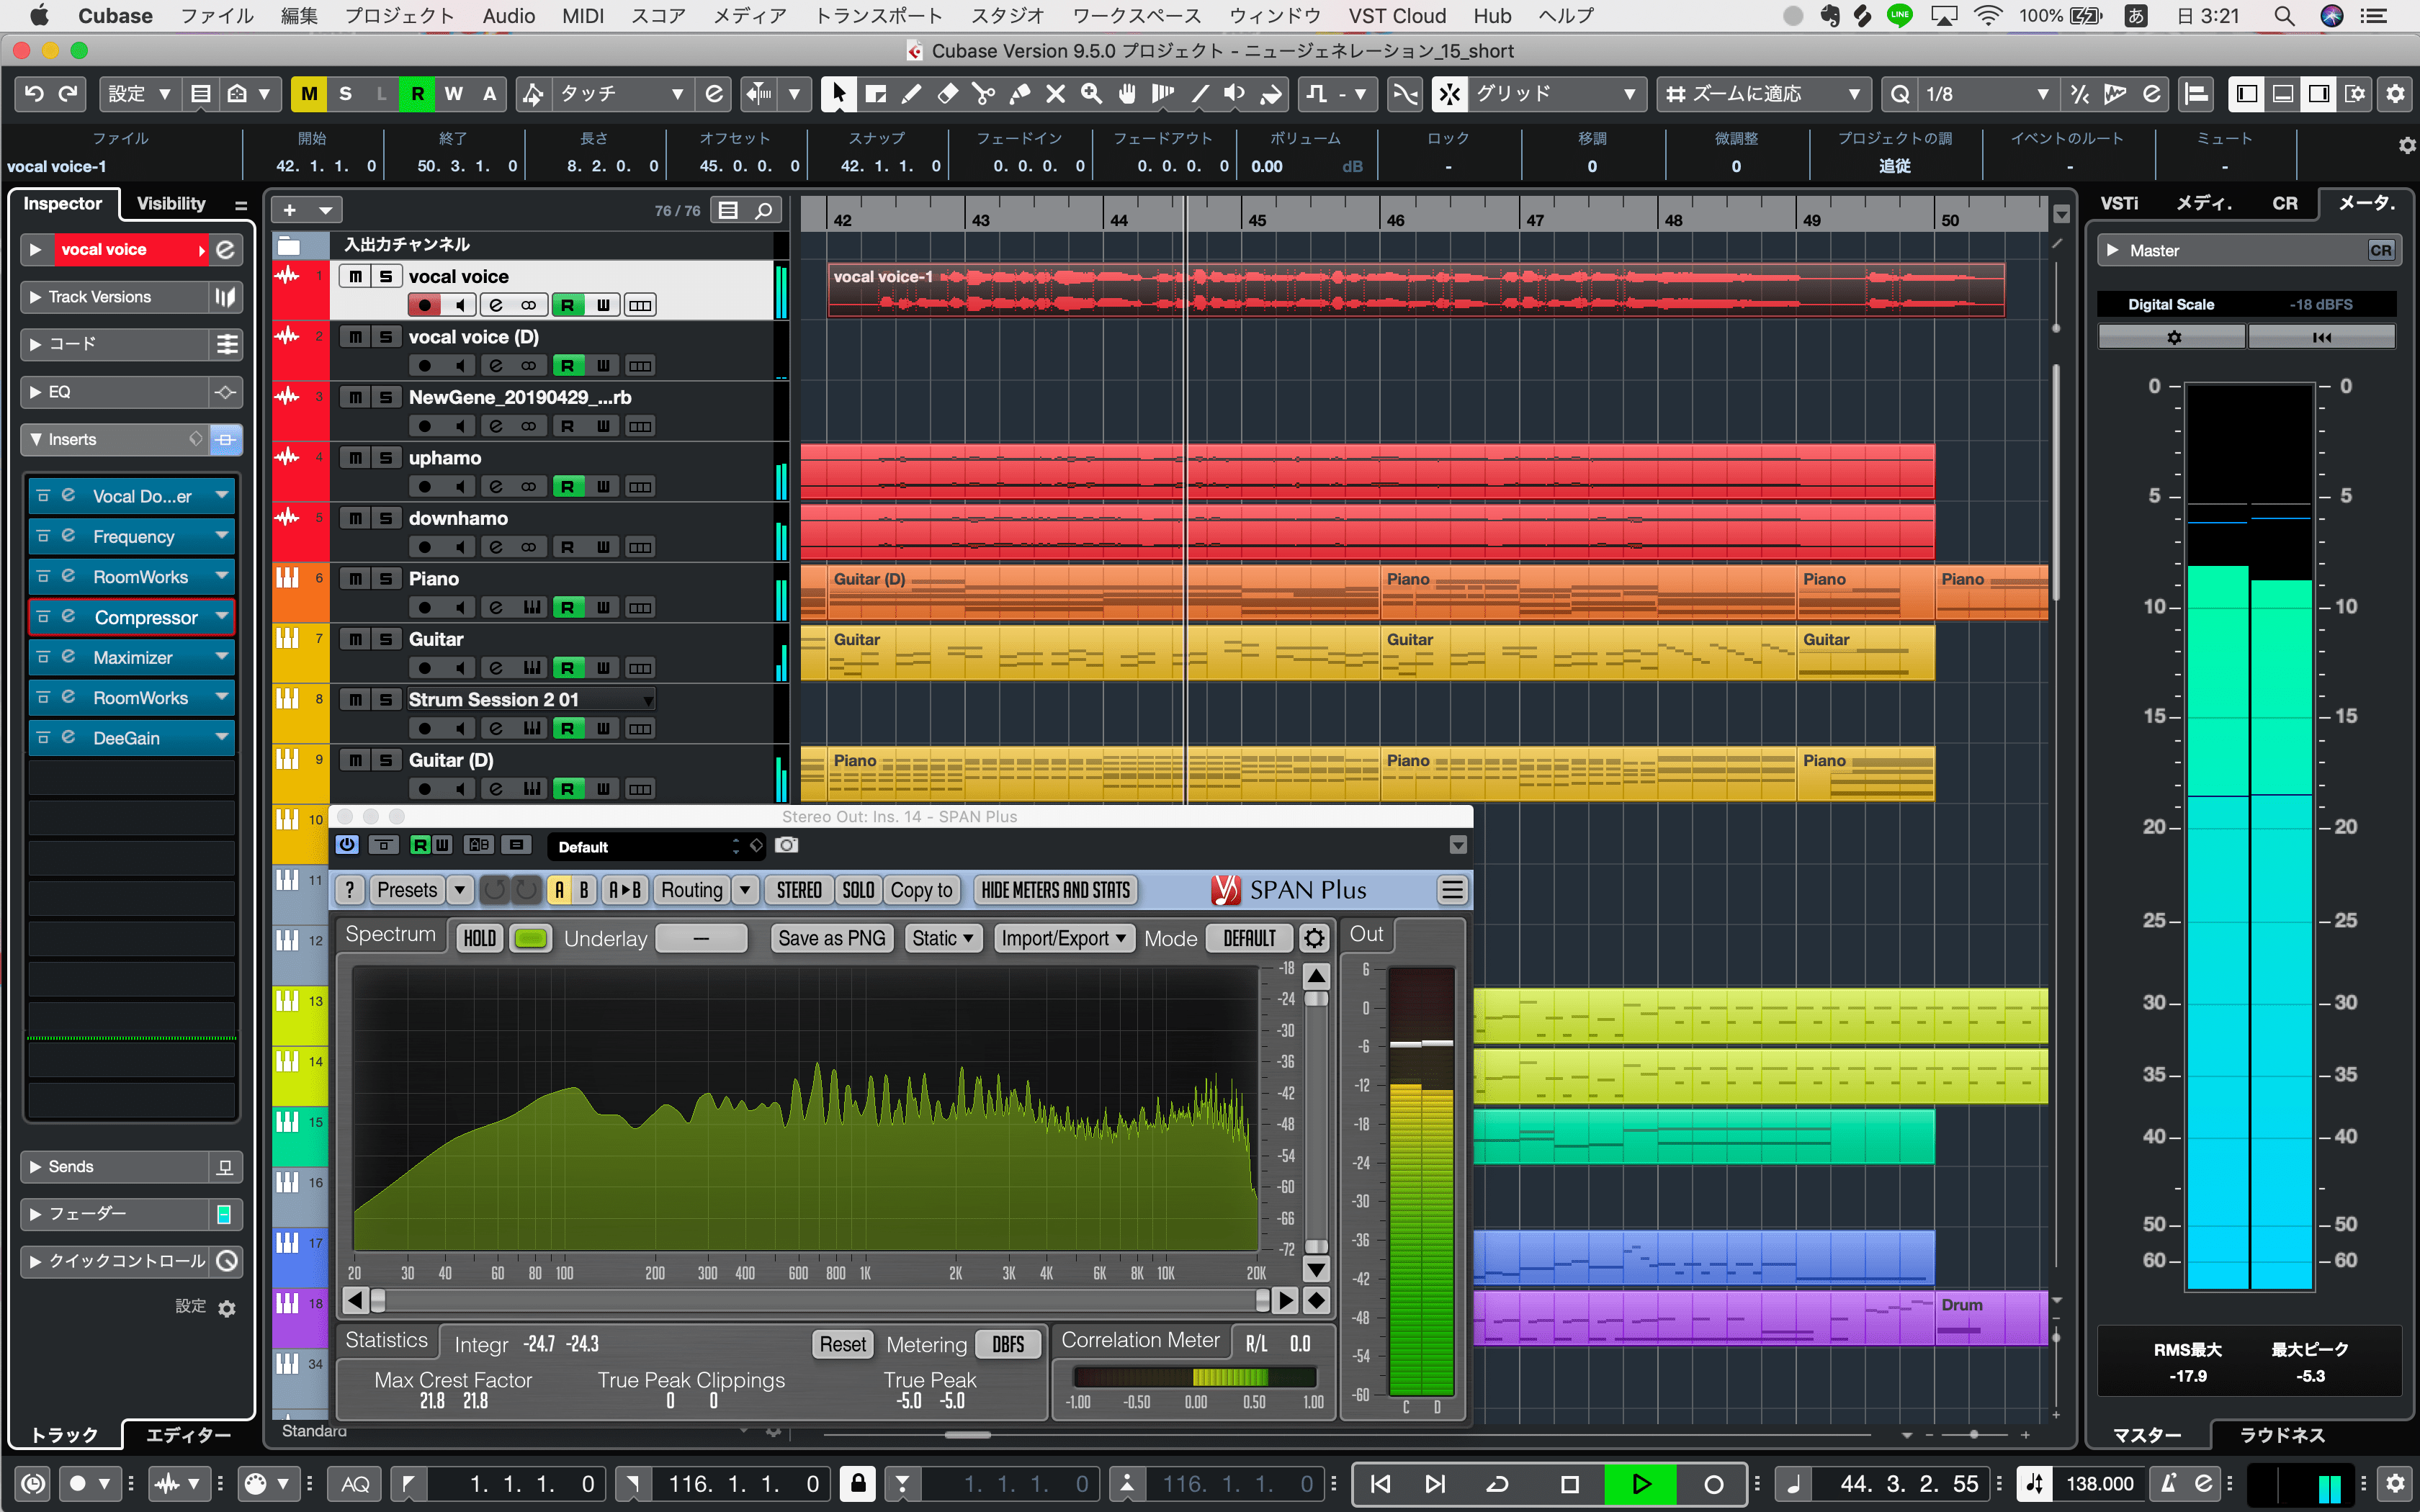Viewport: 2420px width, 1512px height.
Task: Click the Save as PNG button
Action: tap(831, 938)
